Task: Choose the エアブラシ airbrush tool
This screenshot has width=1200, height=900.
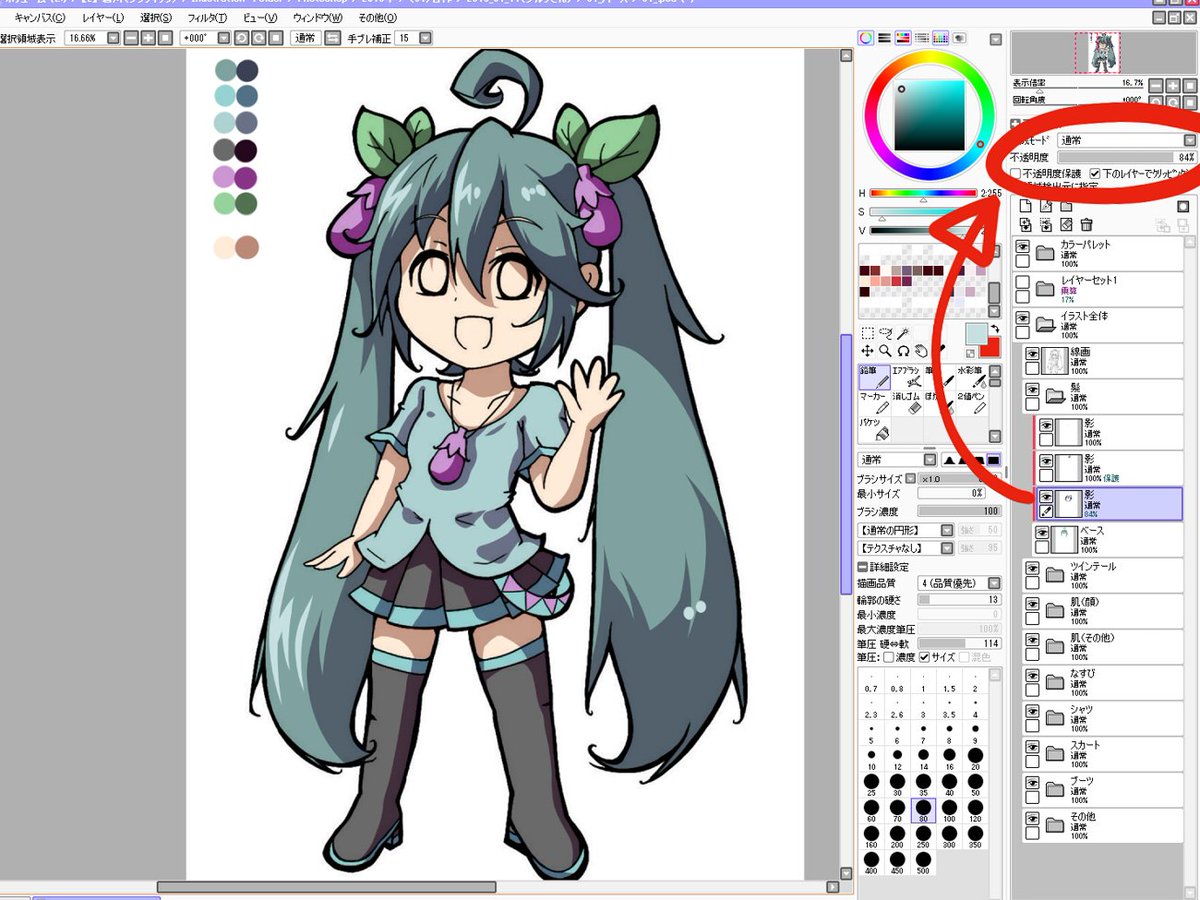Action: click(906, 377)
